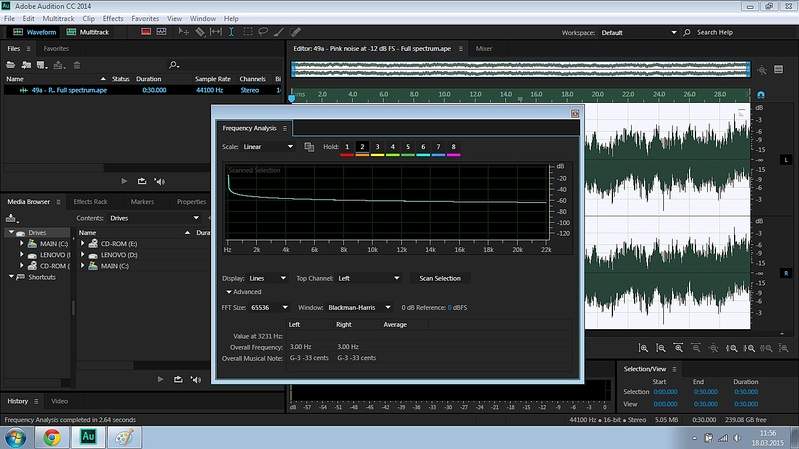Viewport: 799px width, 449px height.
Task: Open the Top Channel Left dropdown
Action: coord(369,278)
